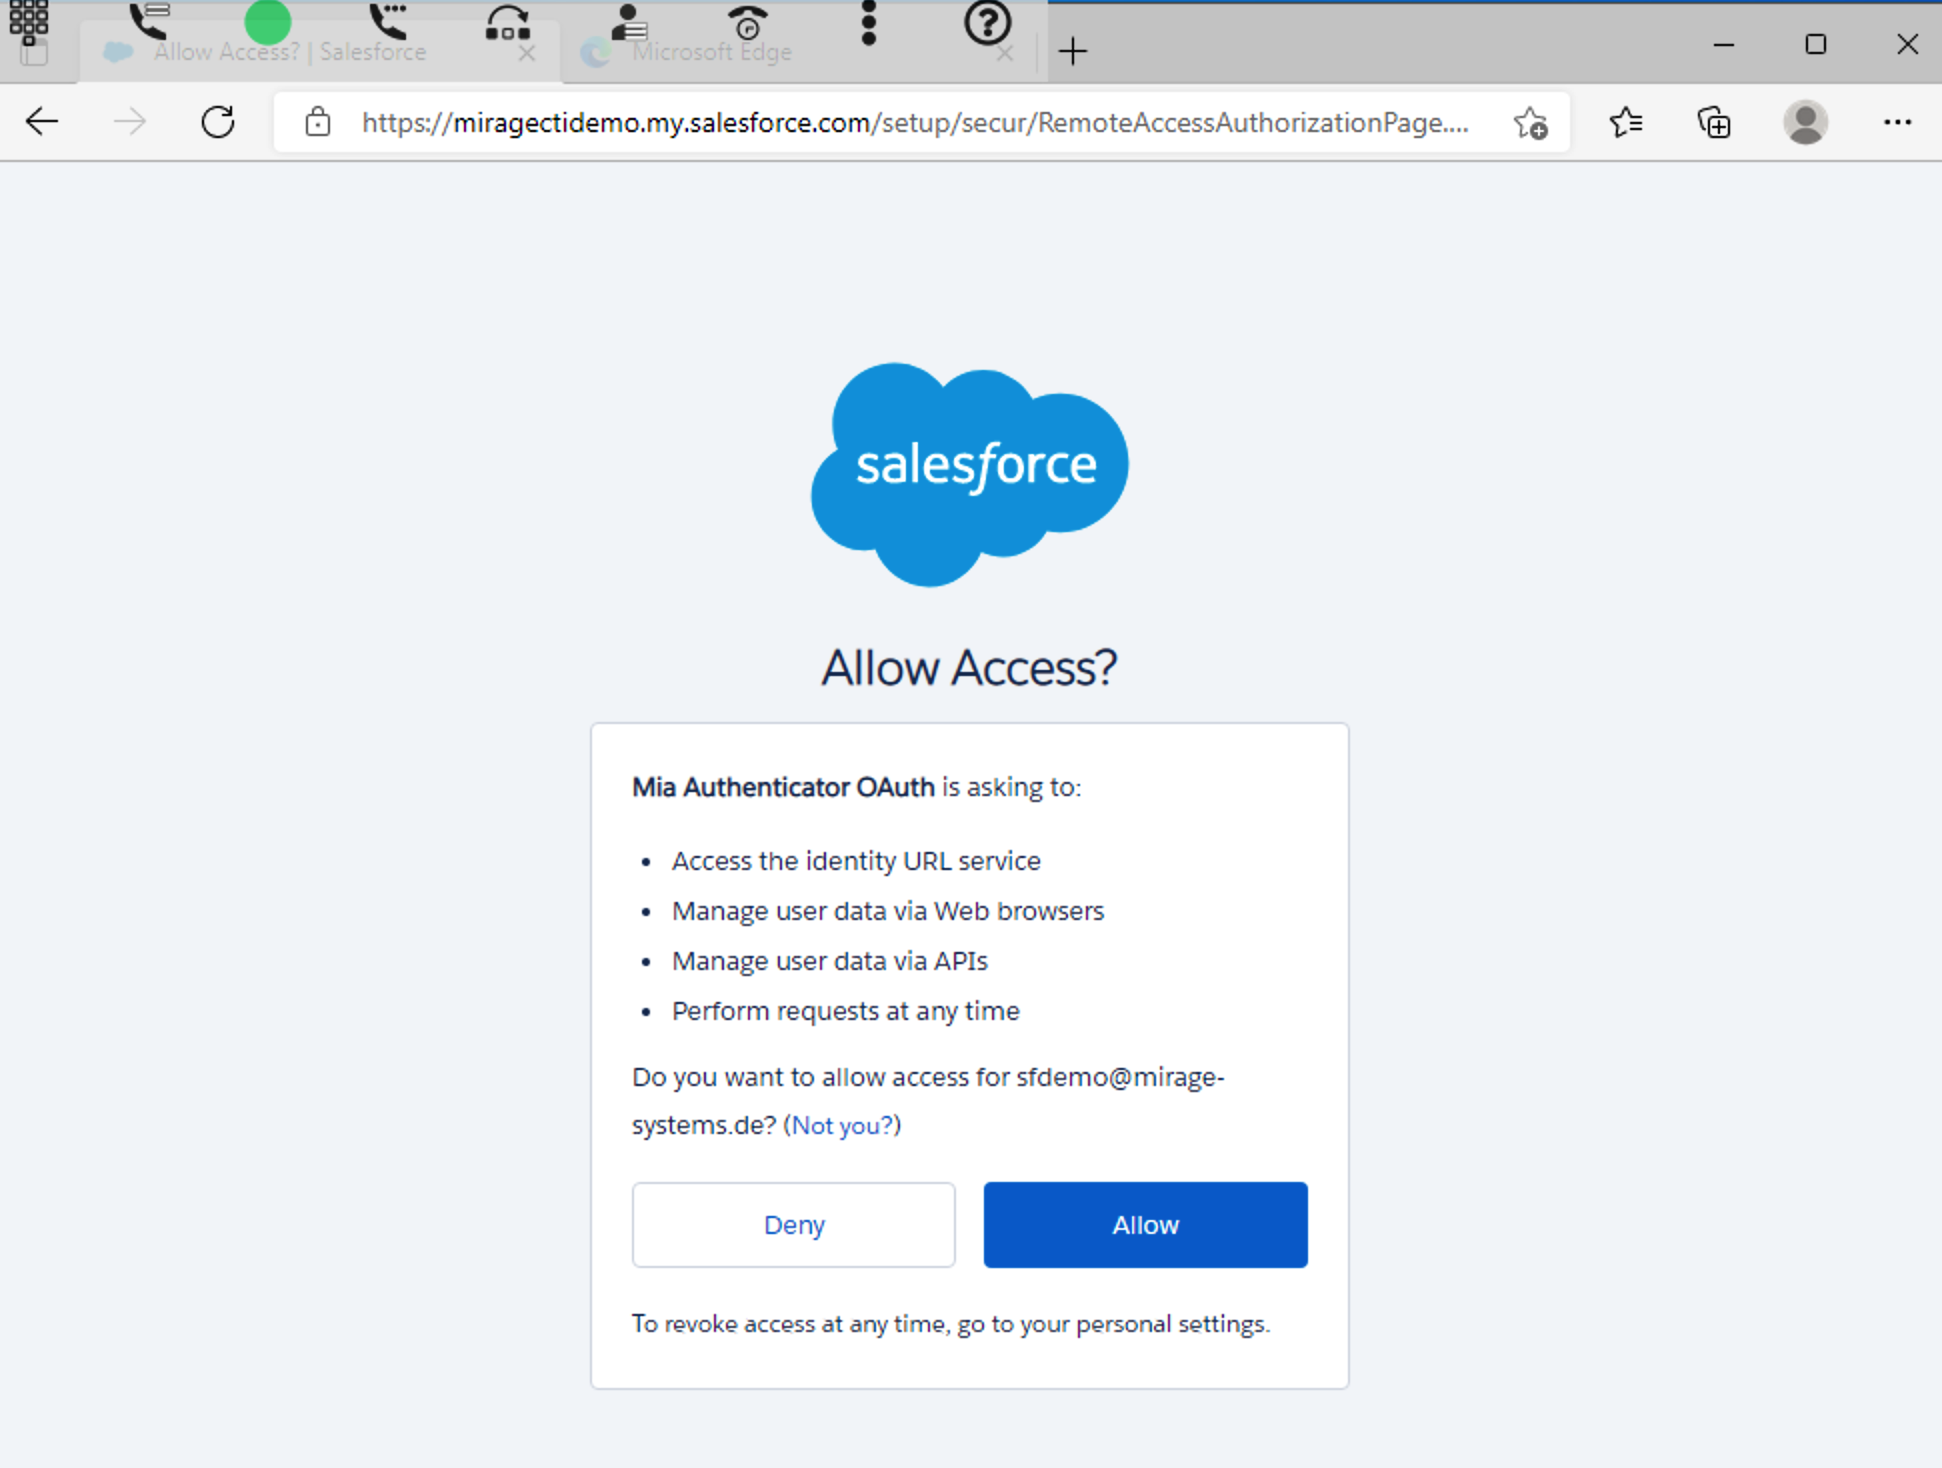Minimize the browser window
The height and width of the screenshot is (1468, 1942).
(x=1724, y=45)
